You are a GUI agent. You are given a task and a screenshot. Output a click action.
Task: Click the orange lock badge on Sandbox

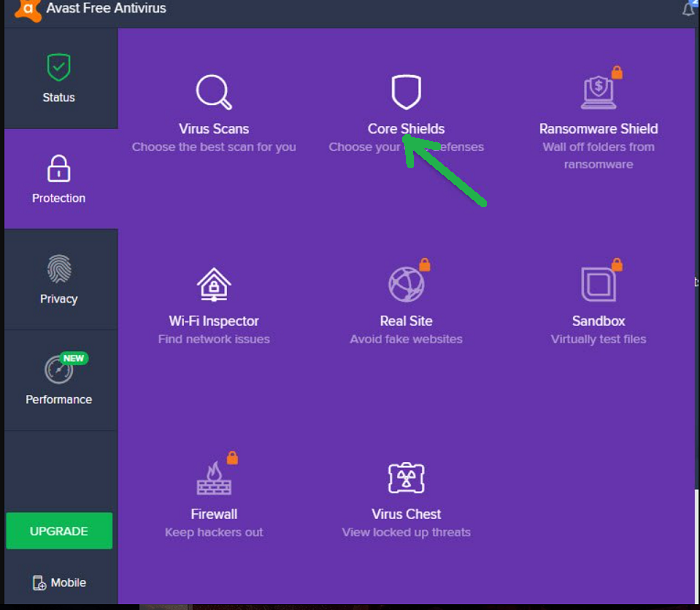click(616, 265)
